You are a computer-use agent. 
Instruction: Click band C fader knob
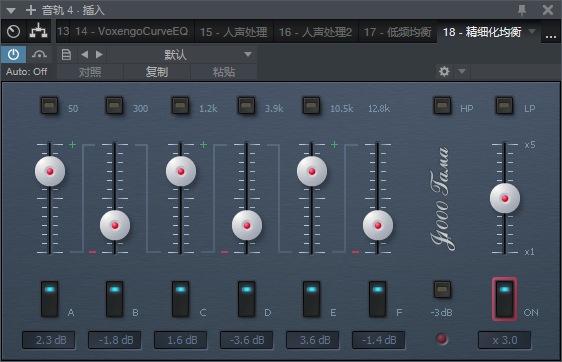[x=181, y=171]
